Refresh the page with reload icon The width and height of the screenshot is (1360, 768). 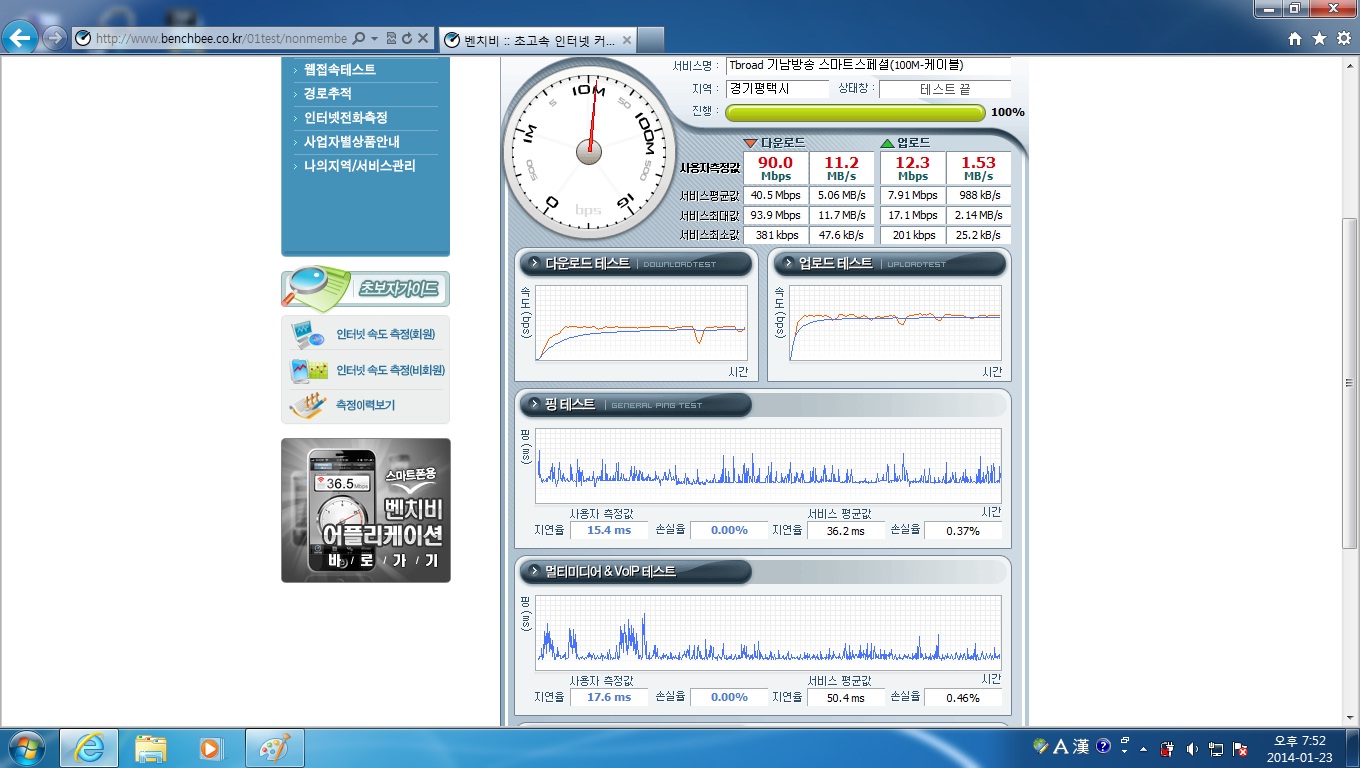[x=406, y=39]
